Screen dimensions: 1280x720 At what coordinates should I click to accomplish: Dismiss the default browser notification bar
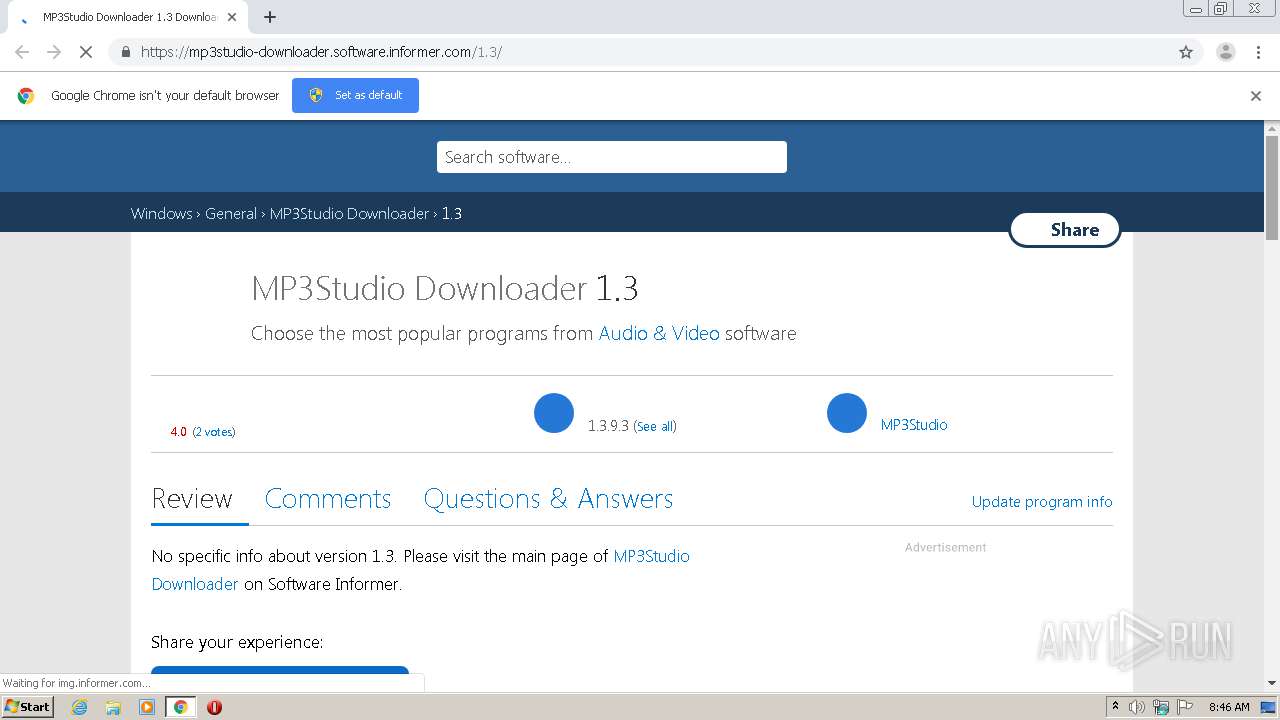click(x=1256, y=96)
